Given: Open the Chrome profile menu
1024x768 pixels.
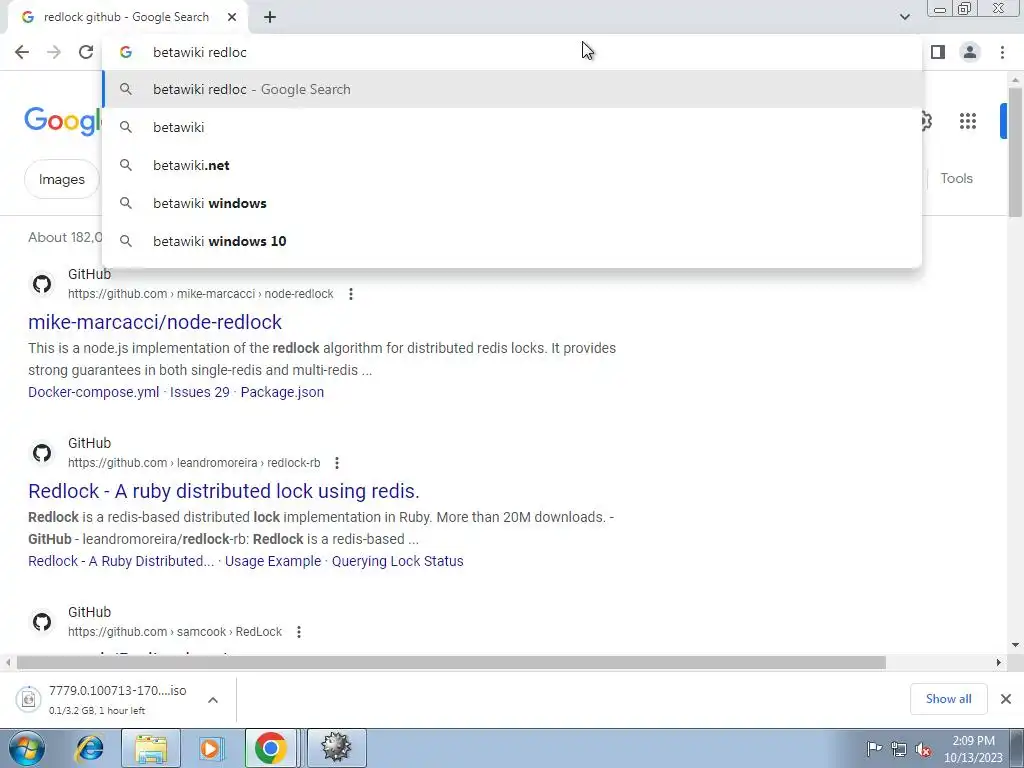Looking at the screenshot, I should [970, 52].
